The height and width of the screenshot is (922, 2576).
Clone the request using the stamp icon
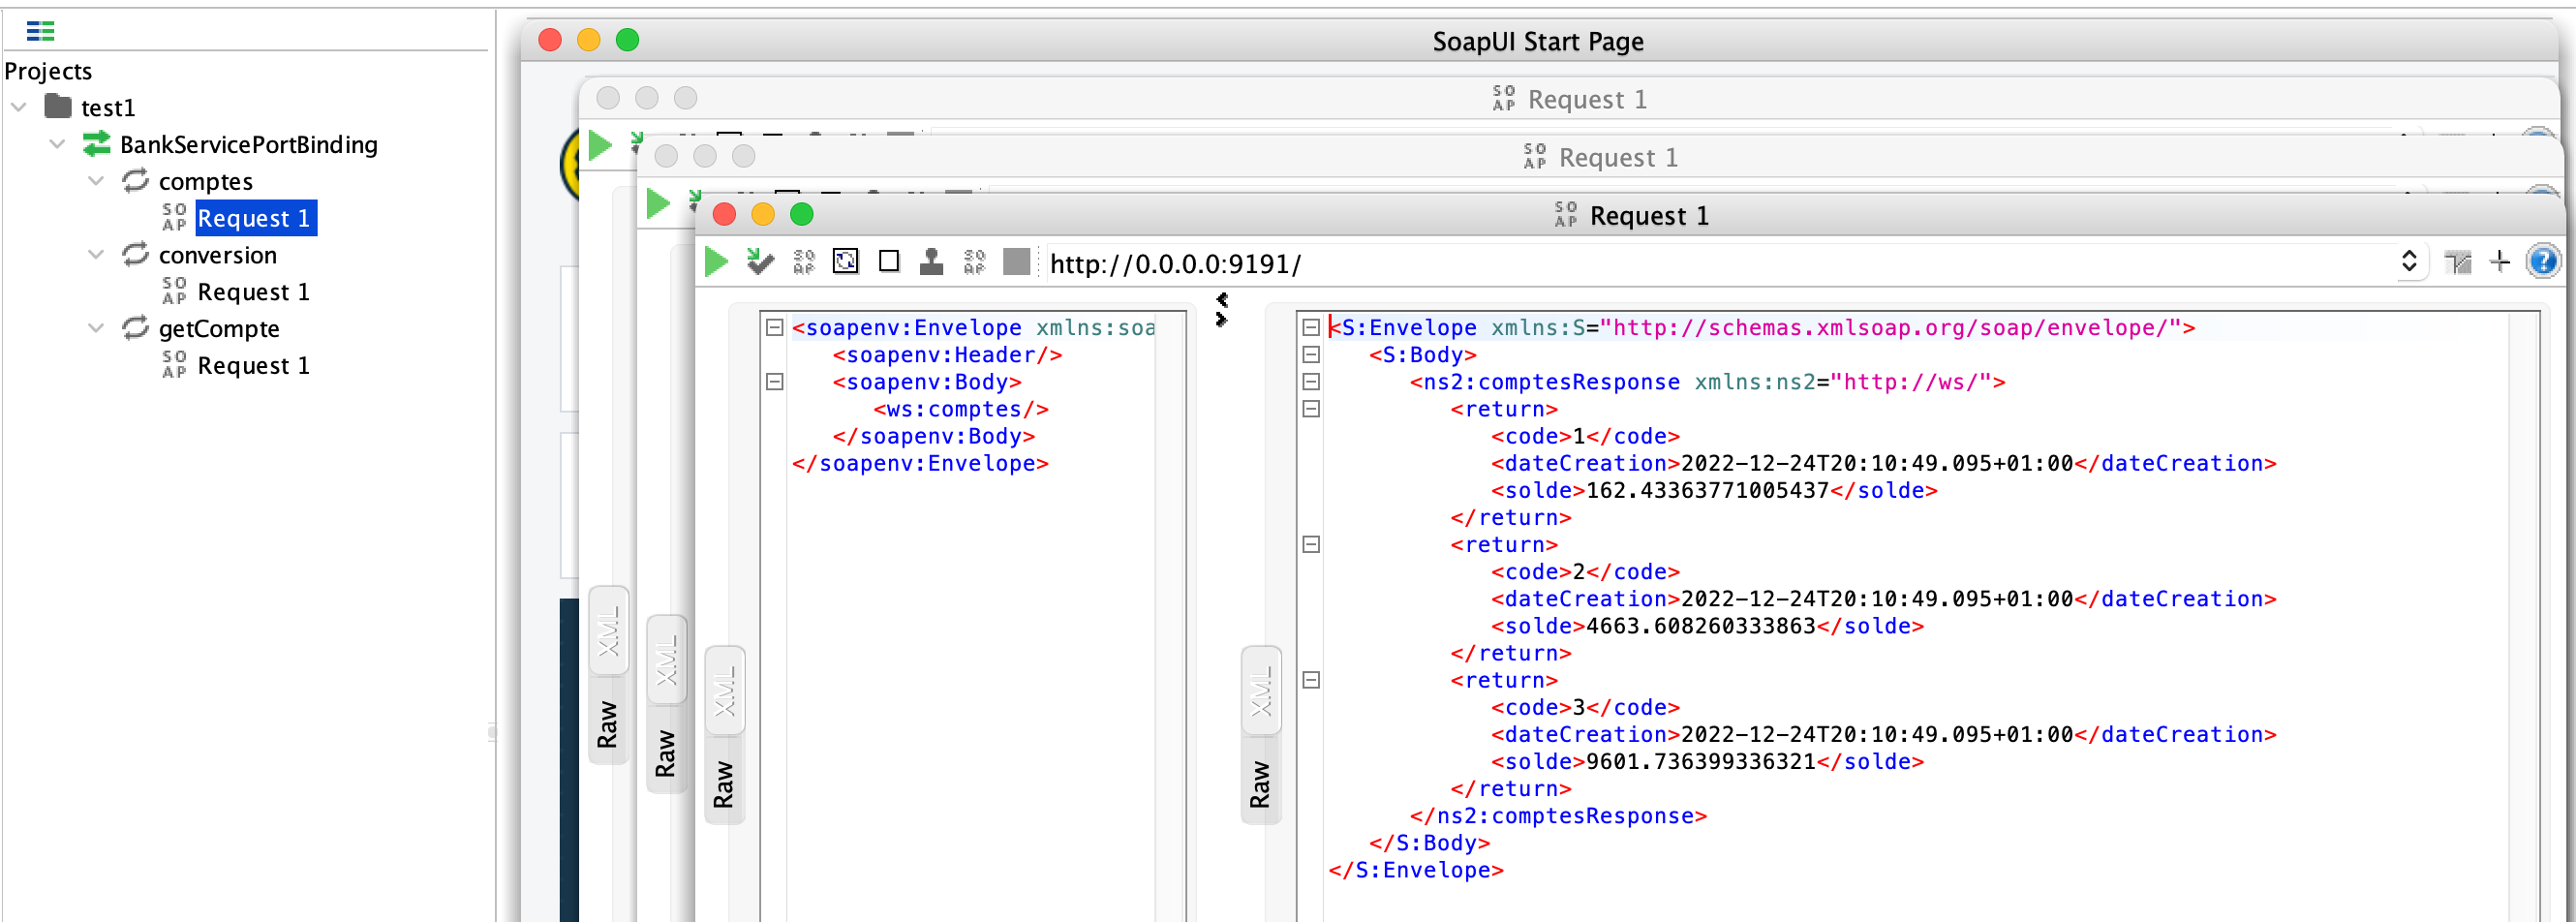931,262
